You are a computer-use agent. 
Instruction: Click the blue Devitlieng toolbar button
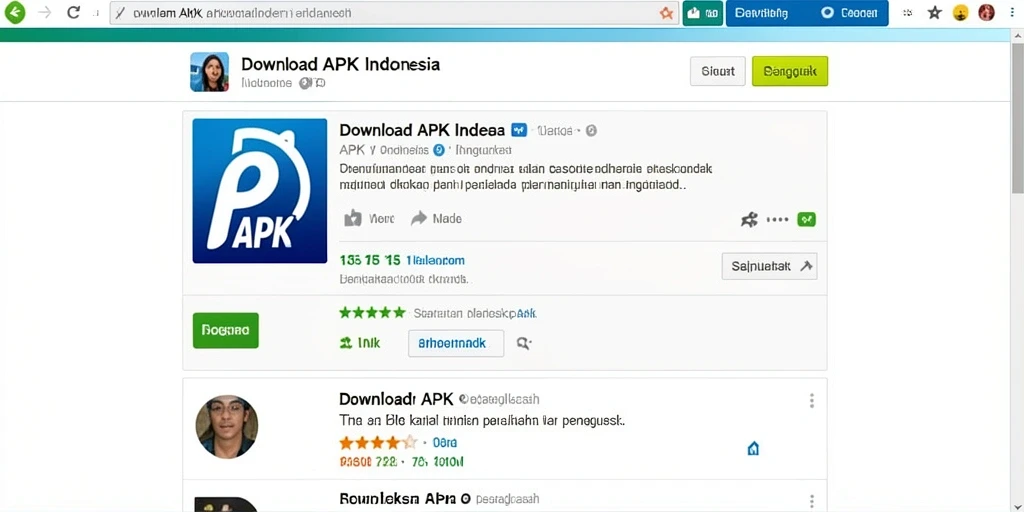coord(761,13)
